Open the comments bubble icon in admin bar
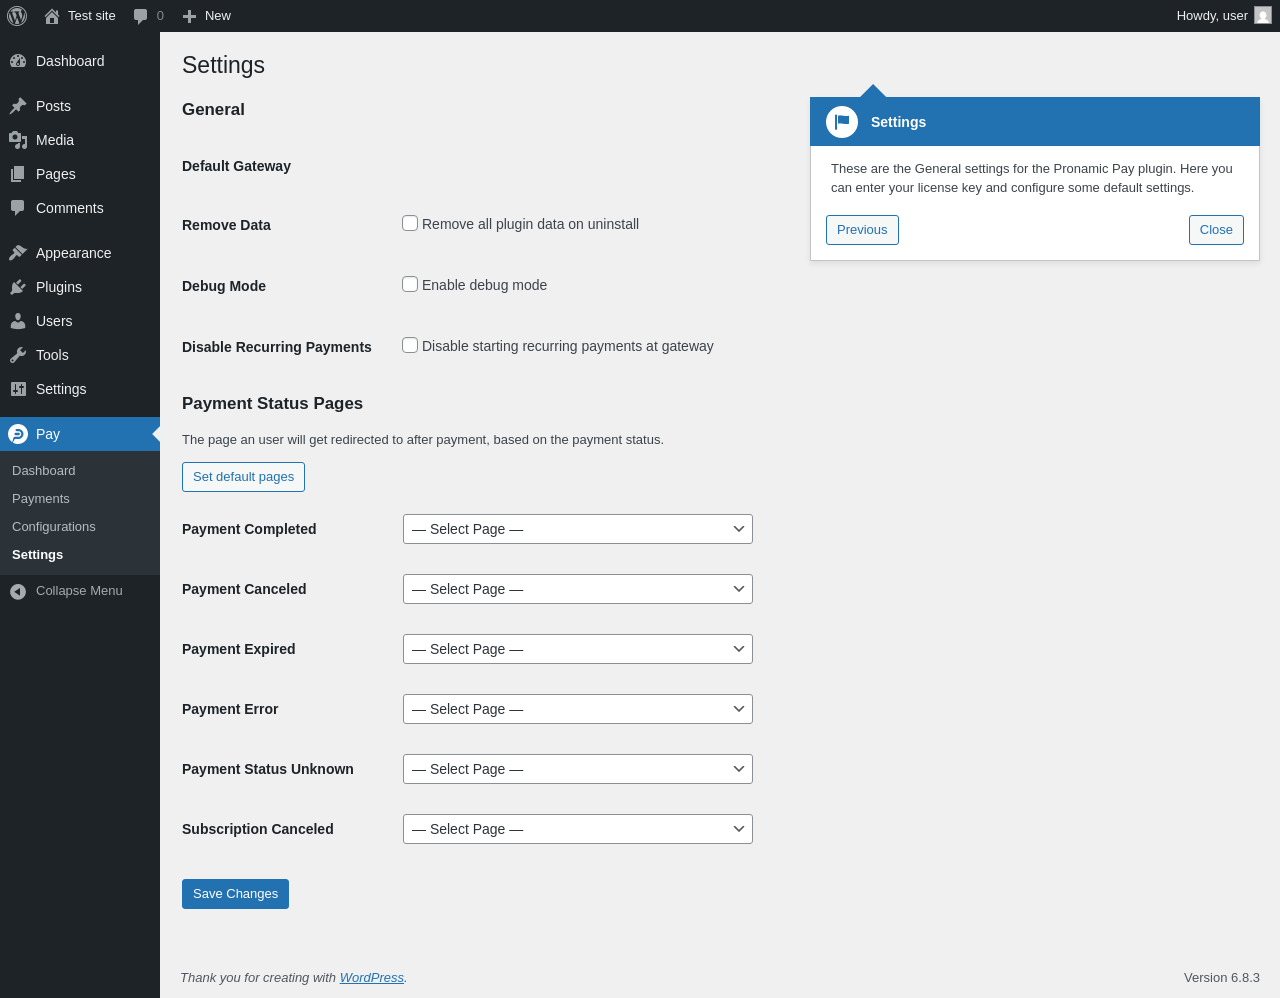This screenshot has width=1280, height=998. point(141,16)
